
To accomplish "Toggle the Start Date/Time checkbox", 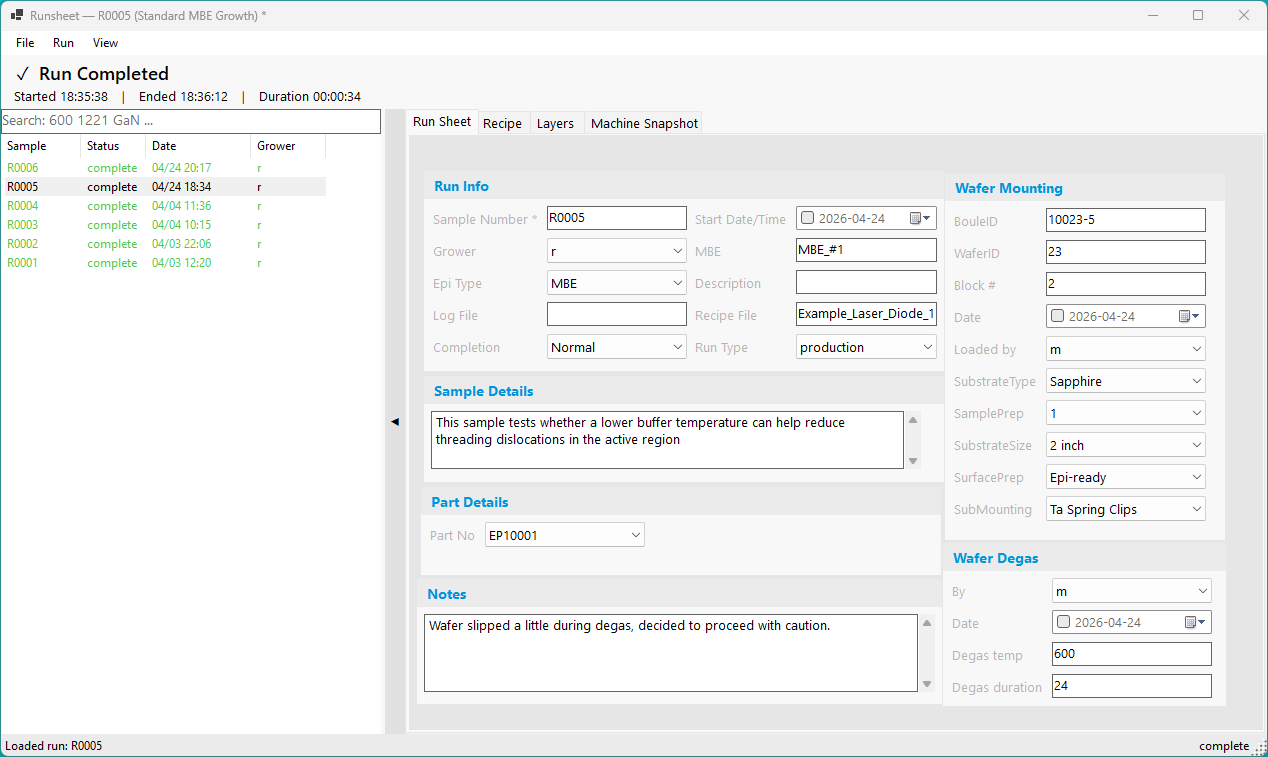I will (807, 218).
